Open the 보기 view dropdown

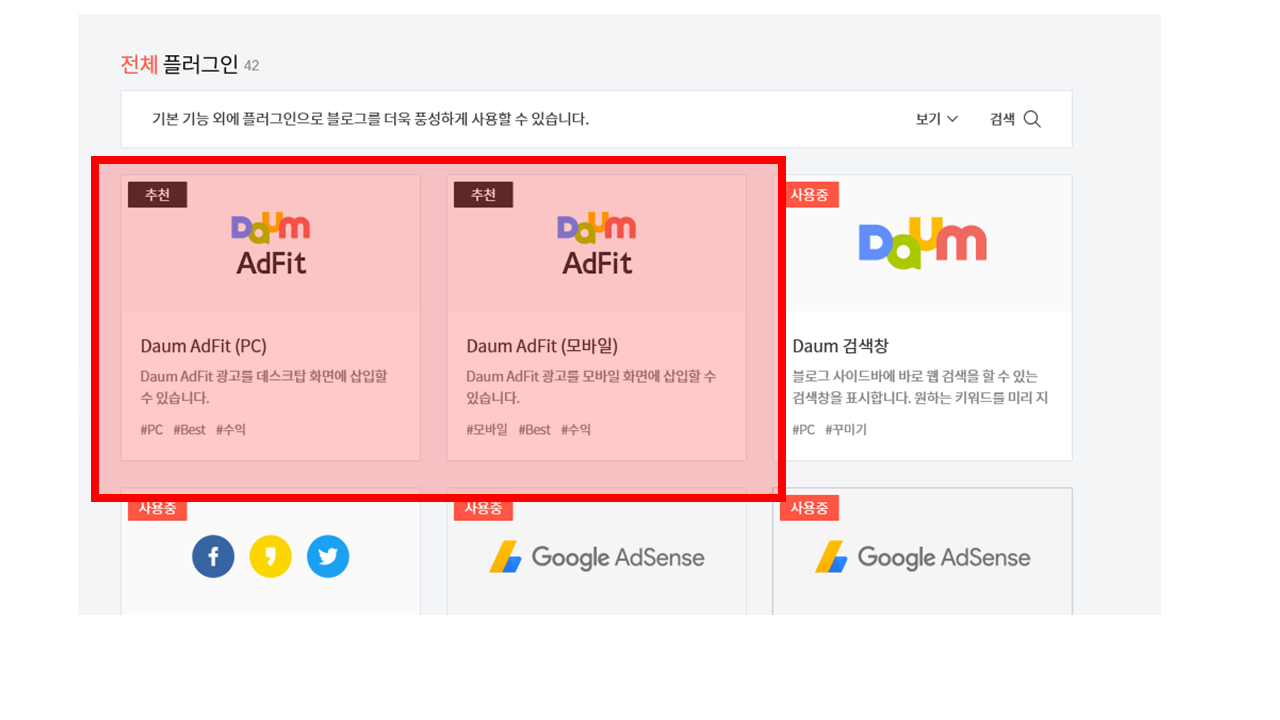[x=936, y=119]
